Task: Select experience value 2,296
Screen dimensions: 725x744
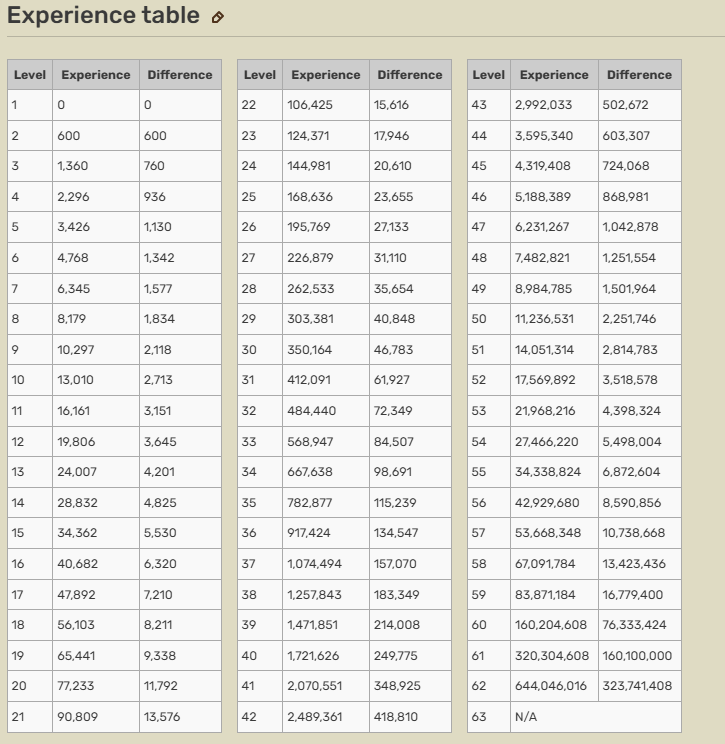Action: pos(73,197)
